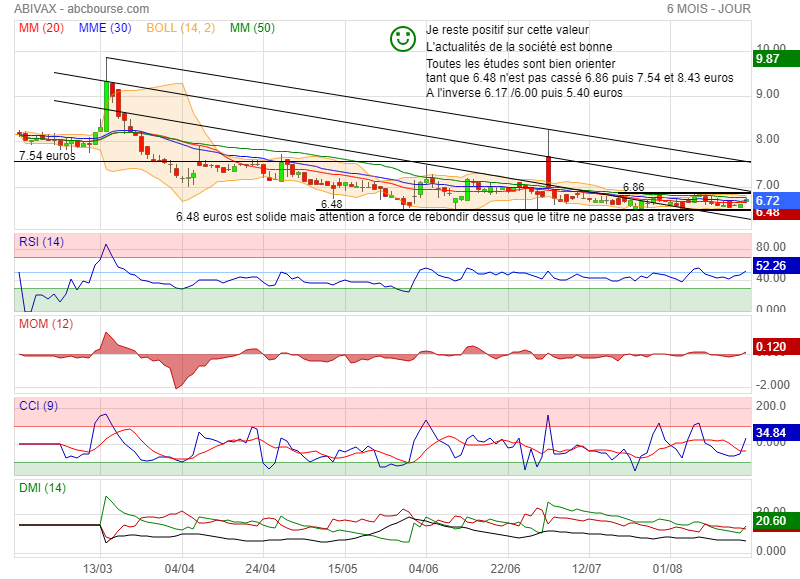Click the RSI (14) indicator label
Image resolution: width=800 pixels, height=579 pixels.
pyautogui.click(x=41, y=242)
